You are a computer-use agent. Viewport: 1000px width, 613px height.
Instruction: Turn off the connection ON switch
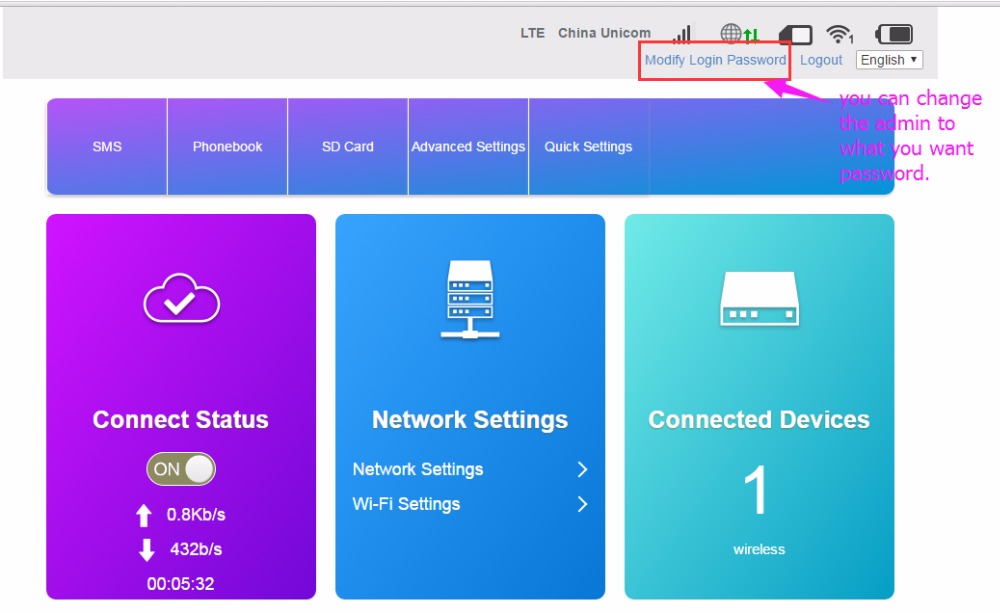181,469
